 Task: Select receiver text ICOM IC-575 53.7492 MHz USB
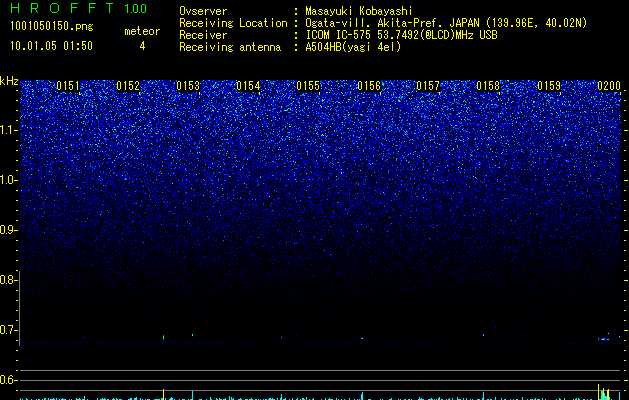(401, 35)
